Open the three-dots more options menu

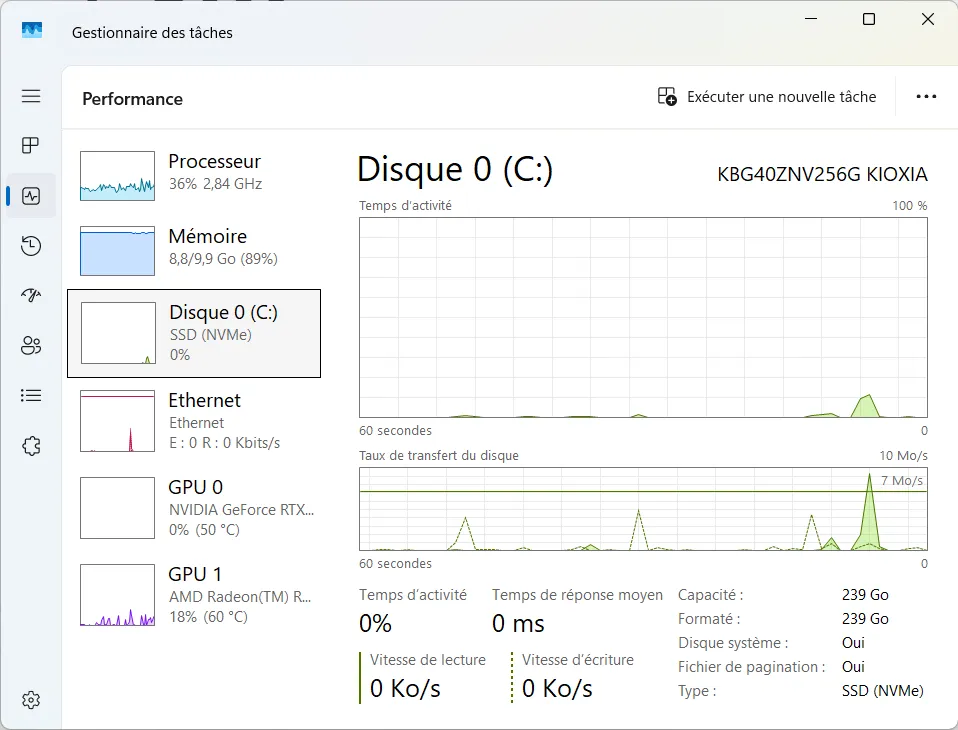[926, 97]
